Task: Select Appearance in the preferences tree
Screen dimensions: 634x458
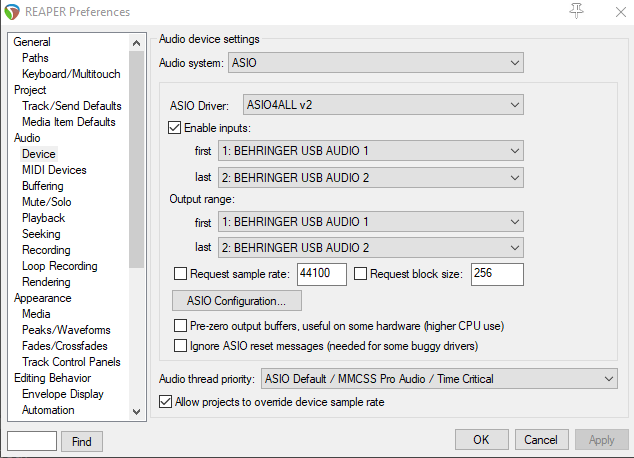Action: (x=42, y=298)
